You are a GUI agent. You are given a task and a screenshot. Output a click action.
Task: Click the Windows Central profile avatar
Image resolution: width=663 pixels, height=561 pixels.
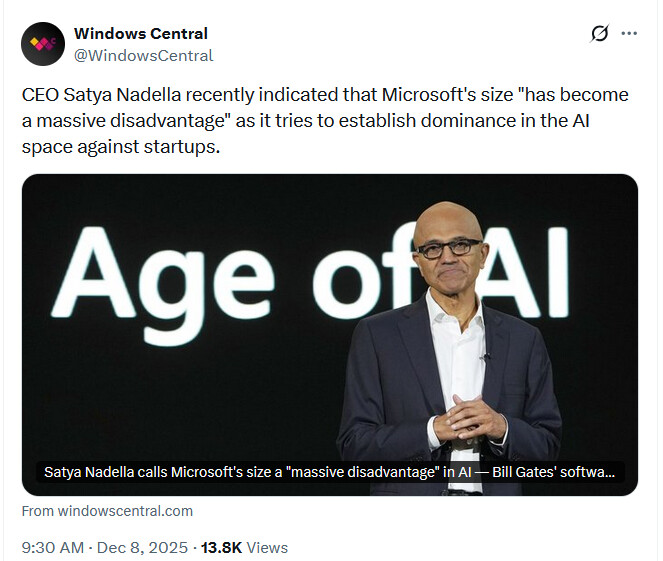click(43, 44)
